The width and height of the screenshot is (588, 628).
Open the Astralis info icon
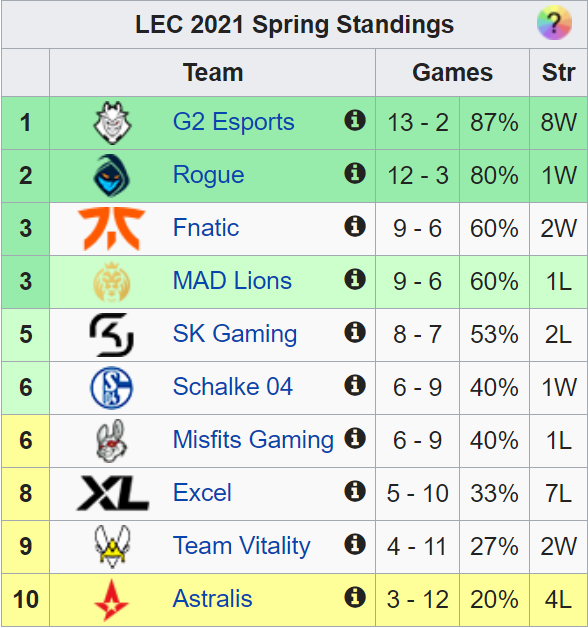point(355,598)
